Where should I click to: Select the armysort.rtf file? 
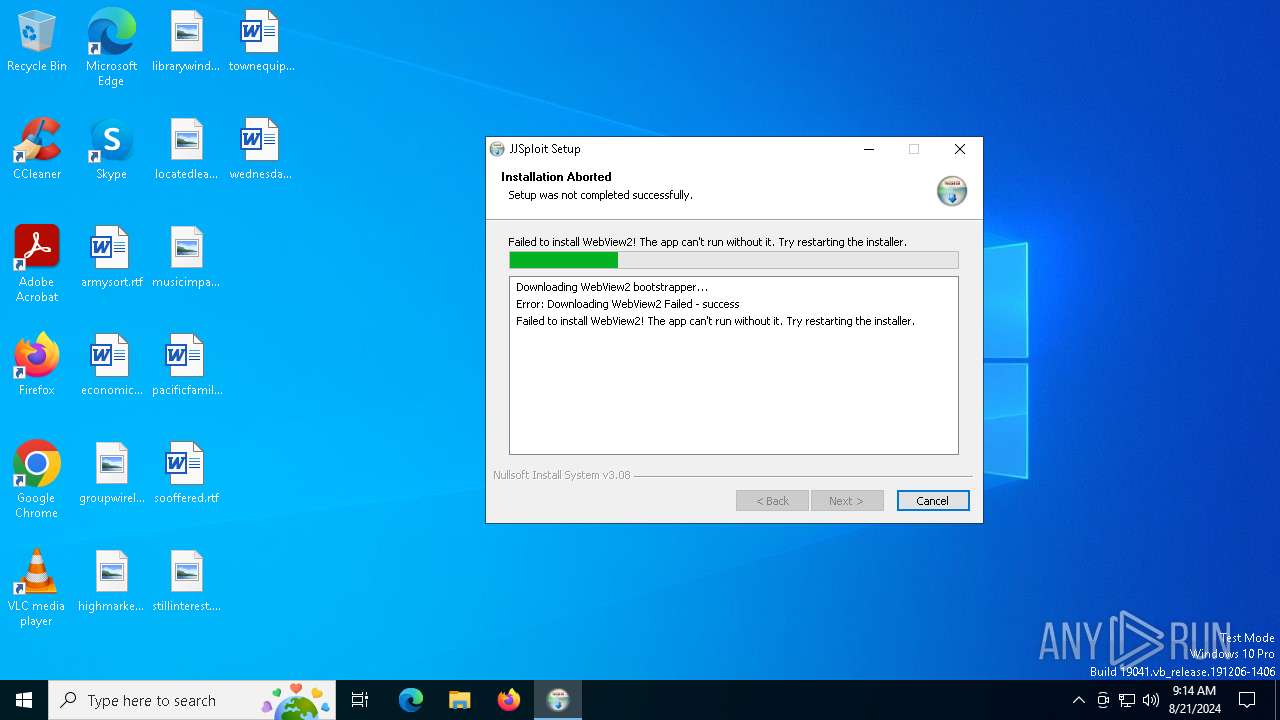coord(111,258)
